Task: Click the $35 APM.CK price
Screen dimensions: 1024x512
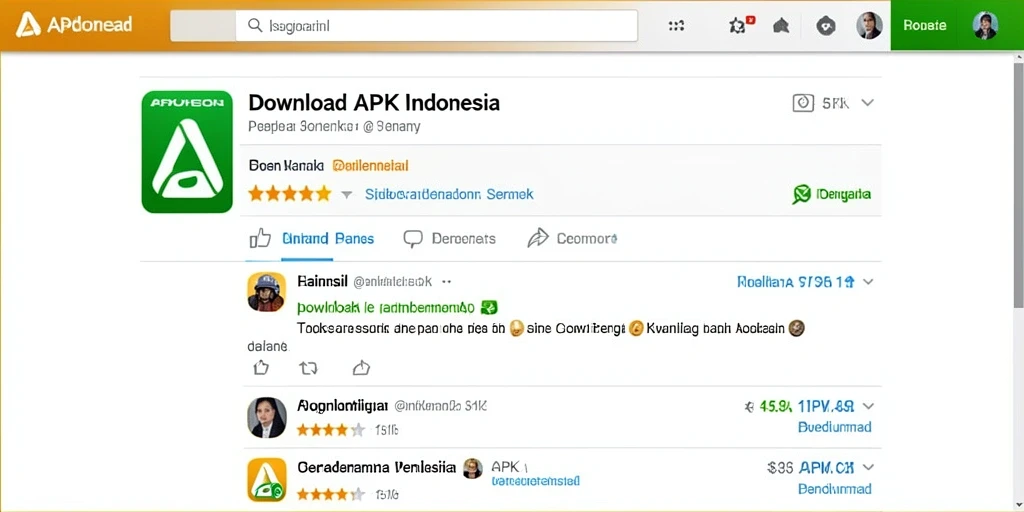Action: tap(811, 468)
